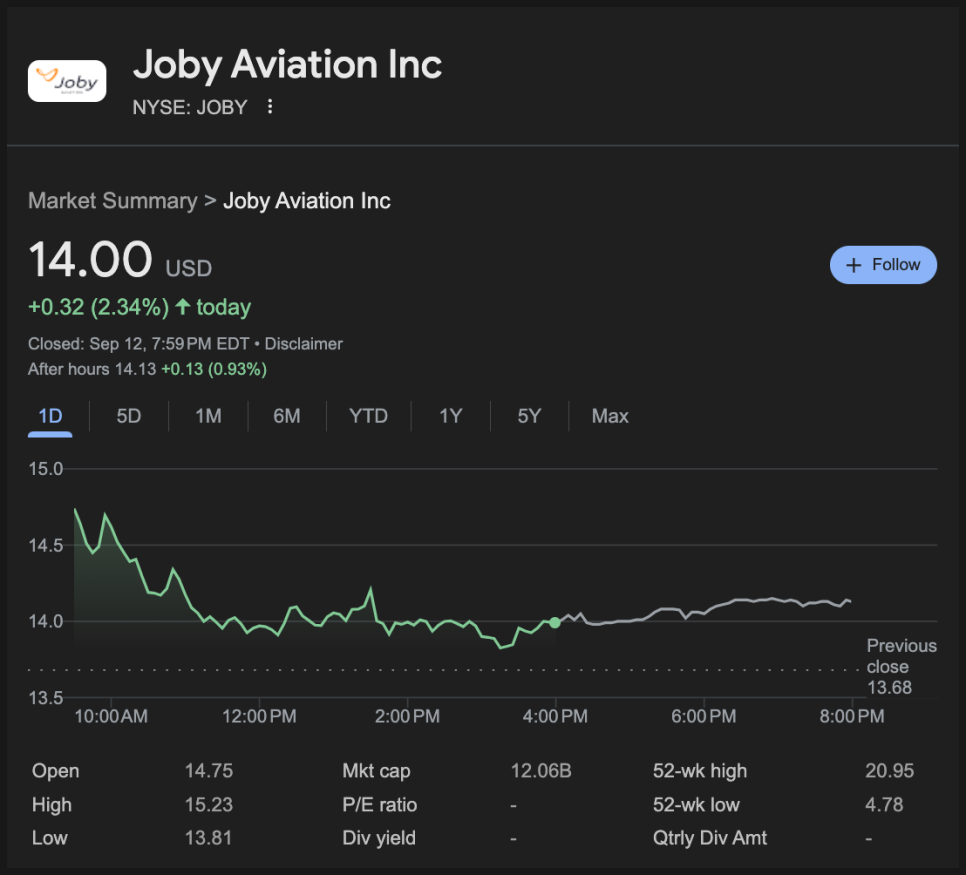Click the 52-wk high value 20.95

click(889, 771)
